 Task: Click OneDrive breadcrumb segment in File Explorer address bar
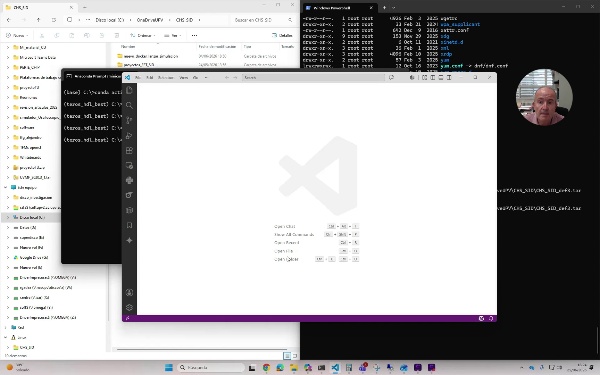(150, 20)
